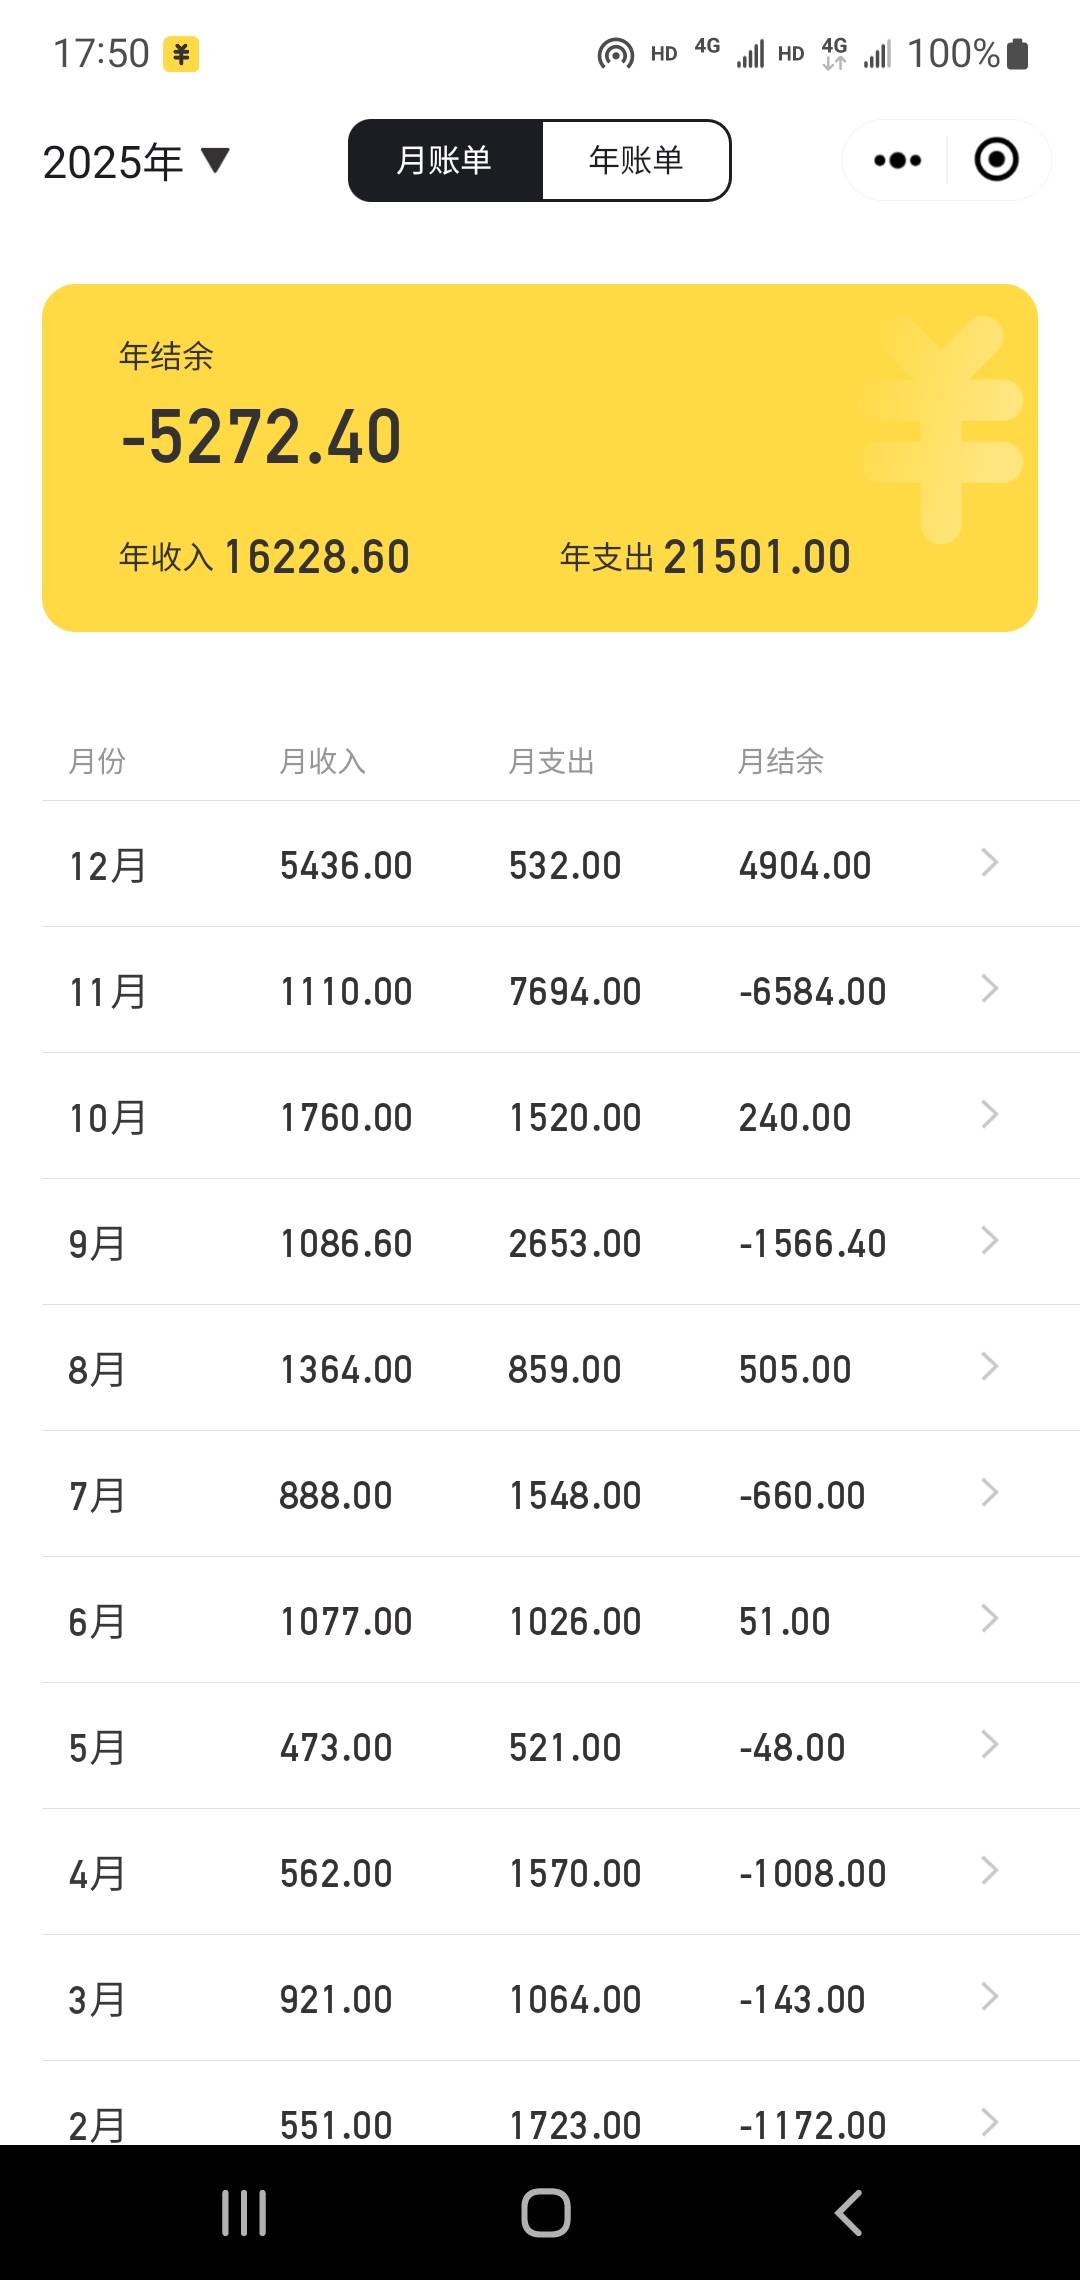Expand the 9月 row chevron
Image resolution: width=1080 pixels, height=2280 pixels.
[989, 1241]
